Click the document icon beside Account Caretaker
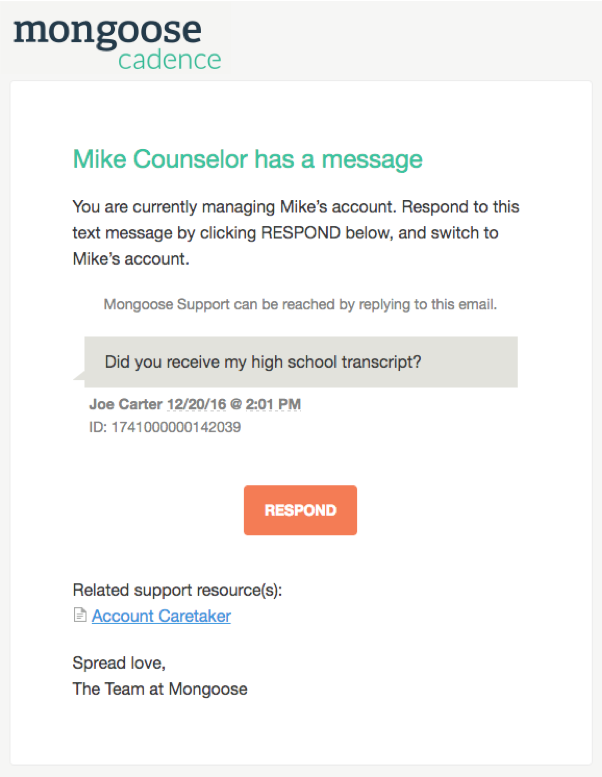Viewport: 602px width, 777px height. pos(80,616)
